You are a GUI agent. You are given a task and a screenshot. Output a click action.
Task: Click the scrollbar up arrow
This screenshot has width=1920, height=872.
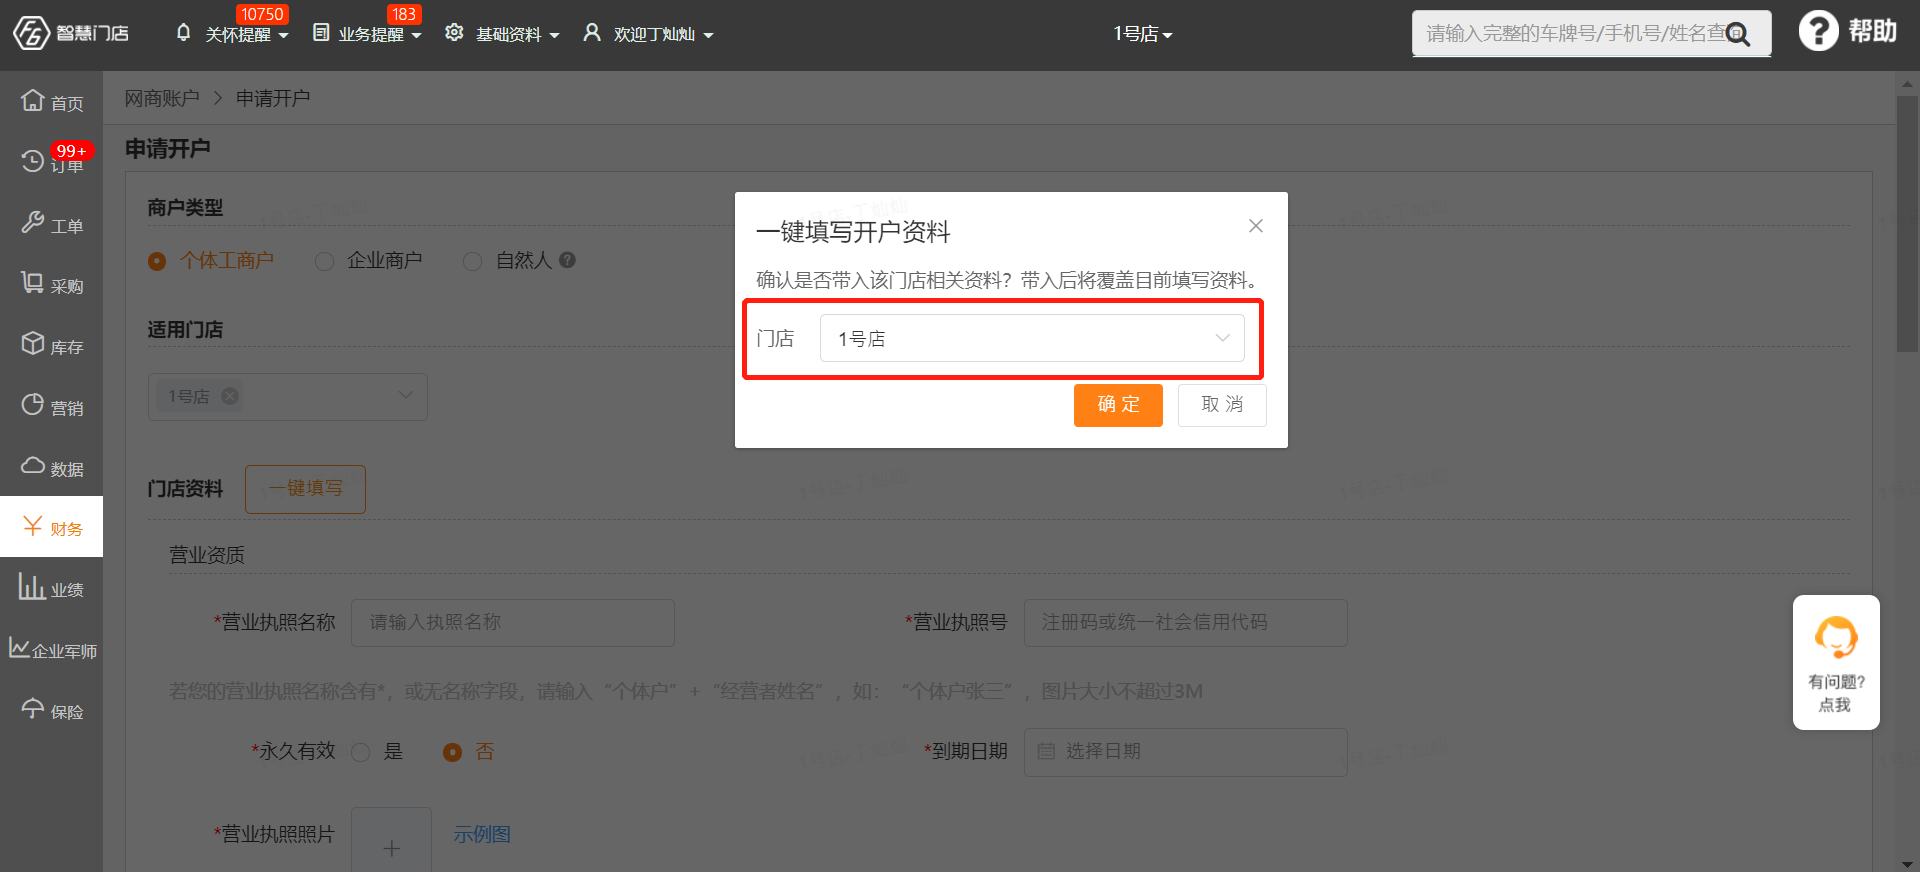(1907, 84)
